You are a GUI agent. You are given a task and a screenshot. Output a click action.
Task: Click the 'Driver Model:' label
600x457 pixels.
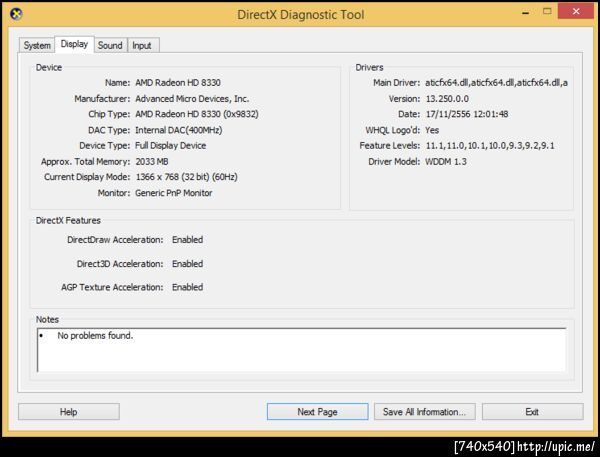point(394,162)
